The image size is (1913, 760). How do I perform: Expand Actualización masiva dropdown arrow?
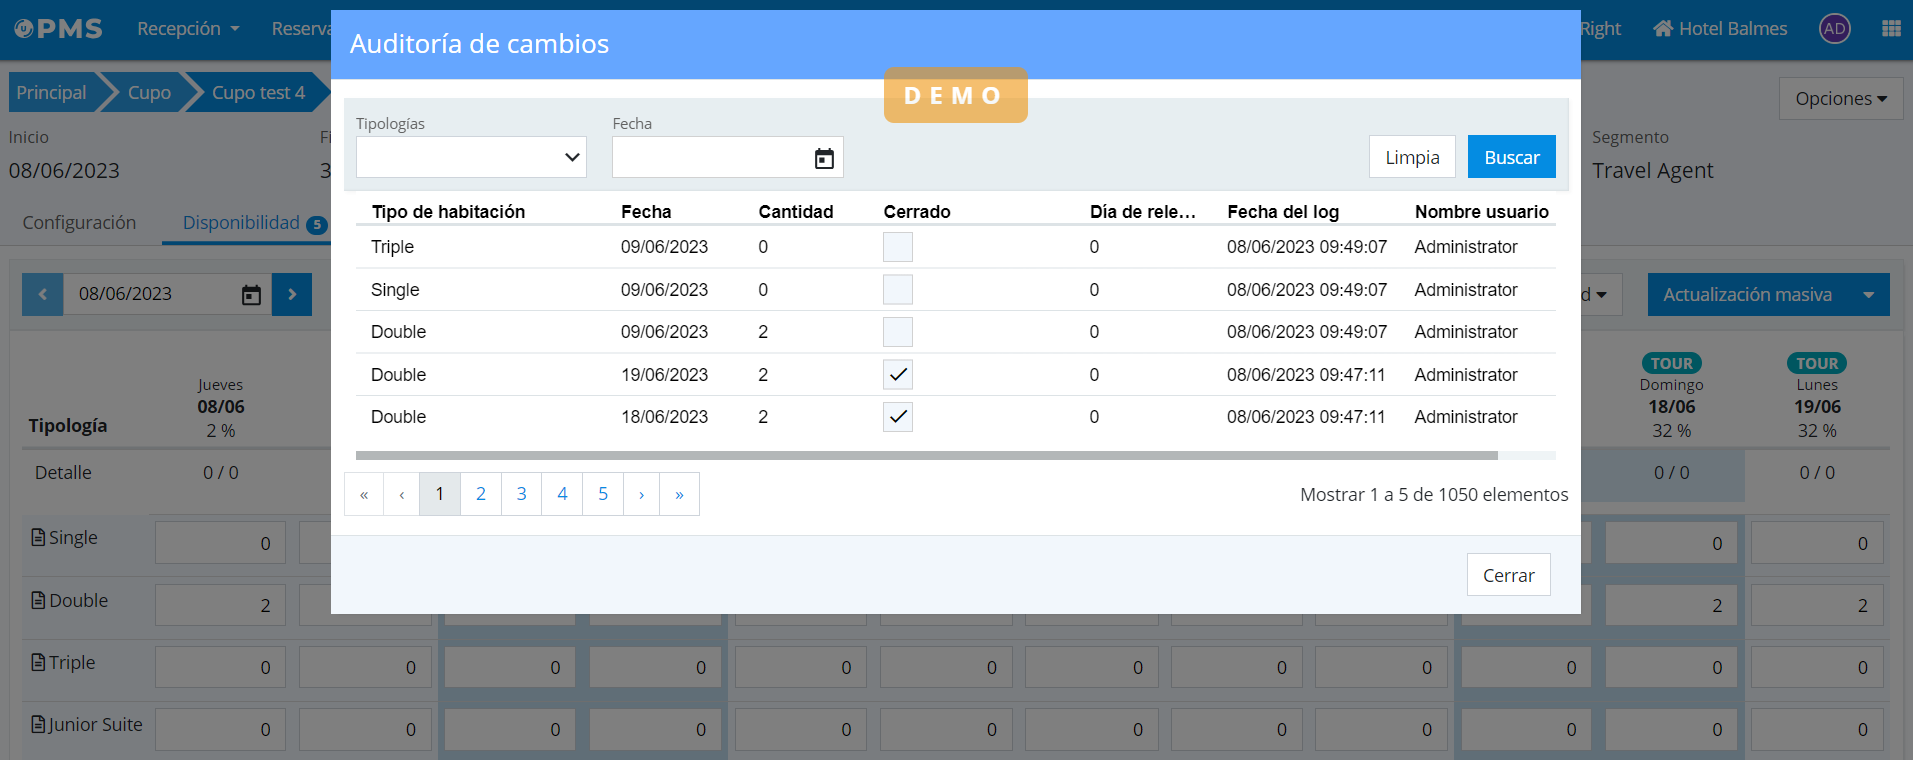1868,295
